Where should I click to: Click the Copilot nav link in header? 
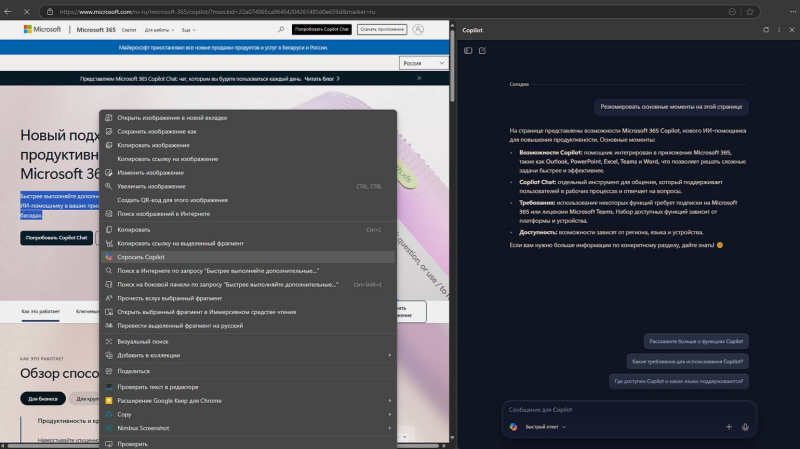tap(129, 30)
